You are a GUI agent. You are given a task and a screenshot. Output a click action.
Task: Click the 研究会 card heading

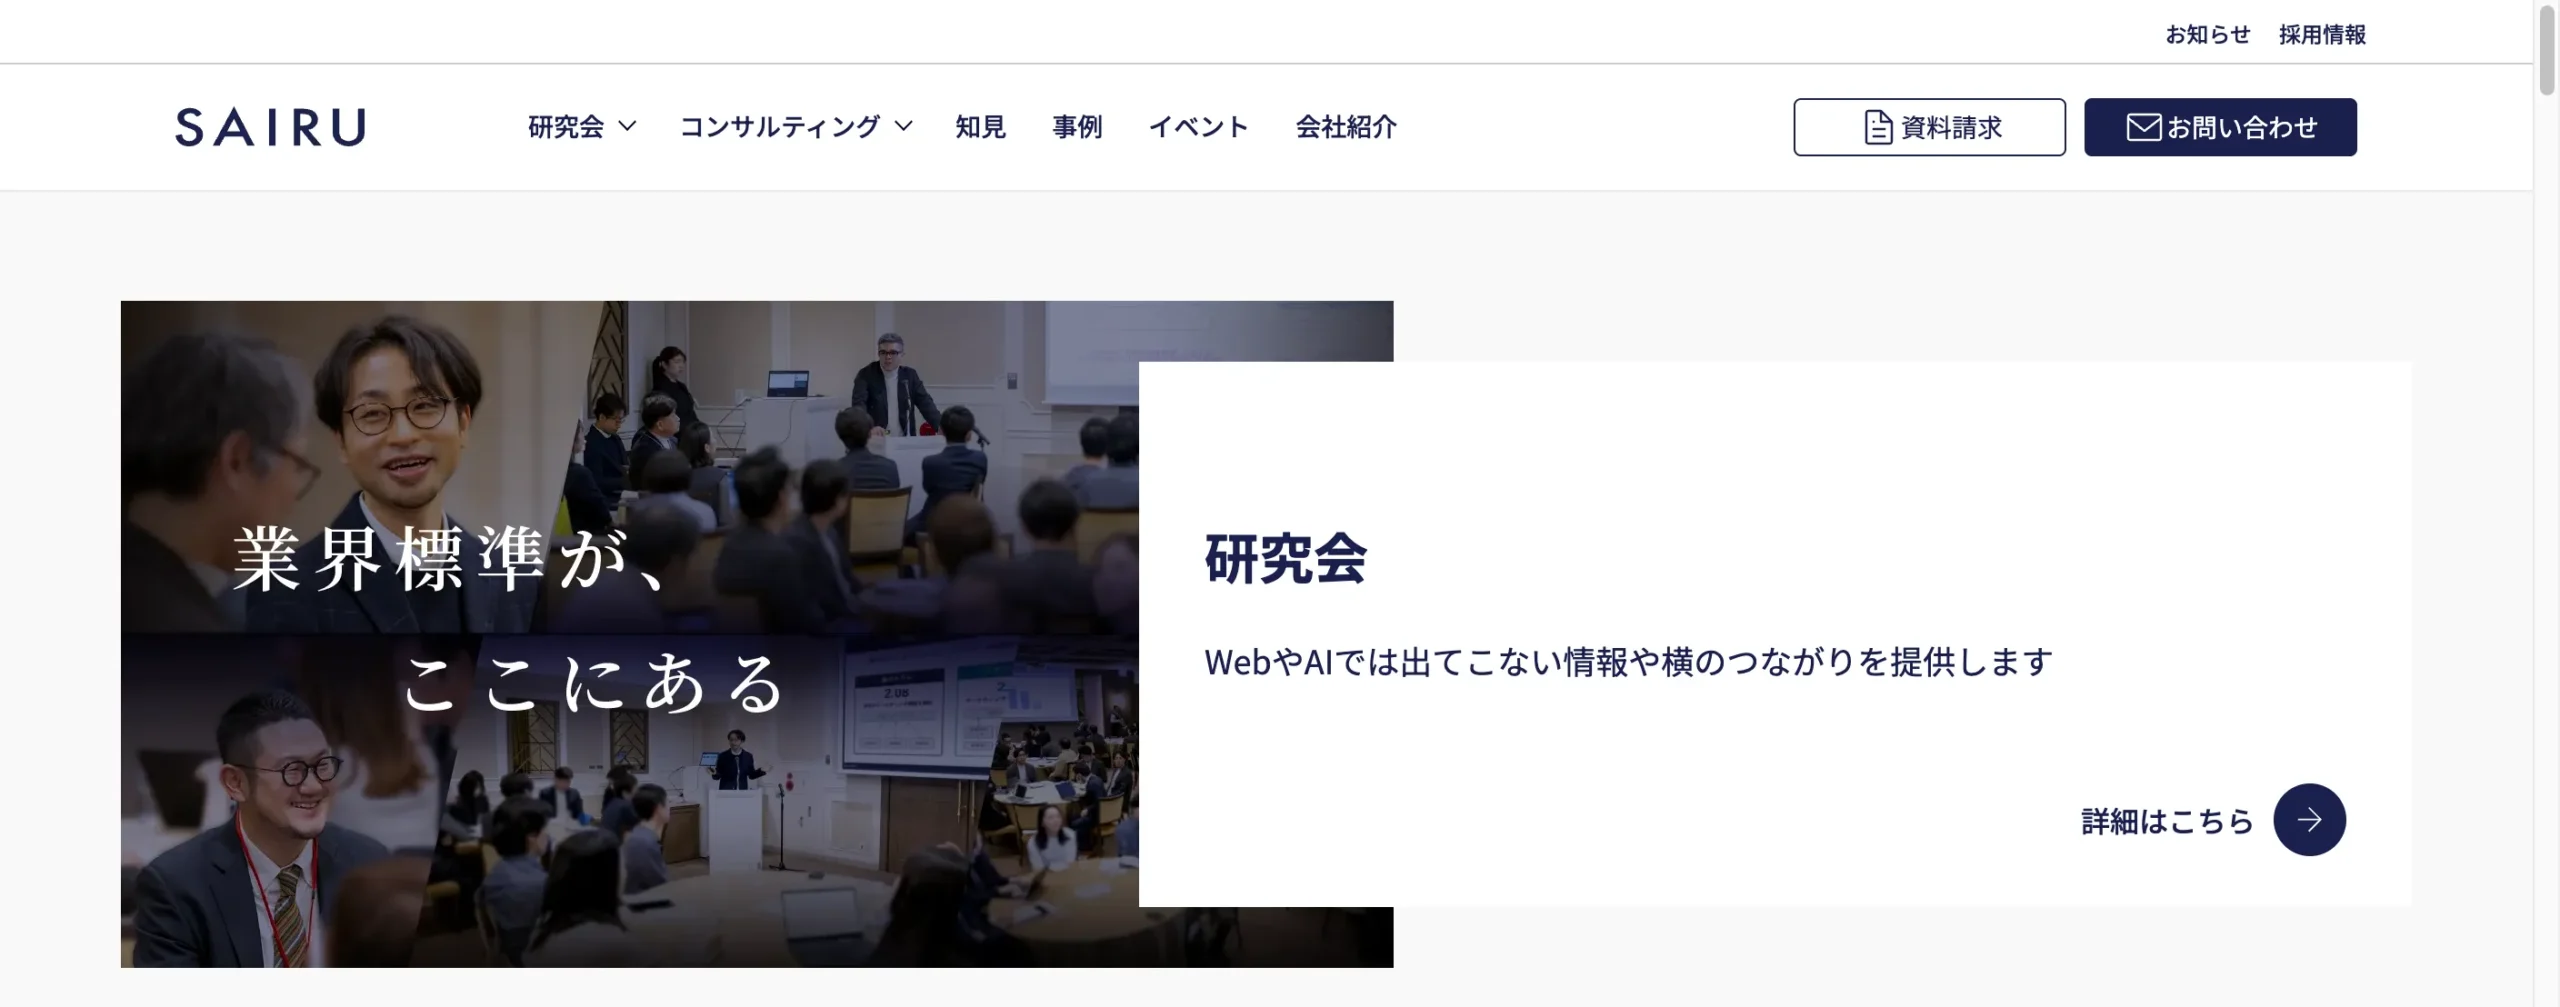click(1285, 558)
